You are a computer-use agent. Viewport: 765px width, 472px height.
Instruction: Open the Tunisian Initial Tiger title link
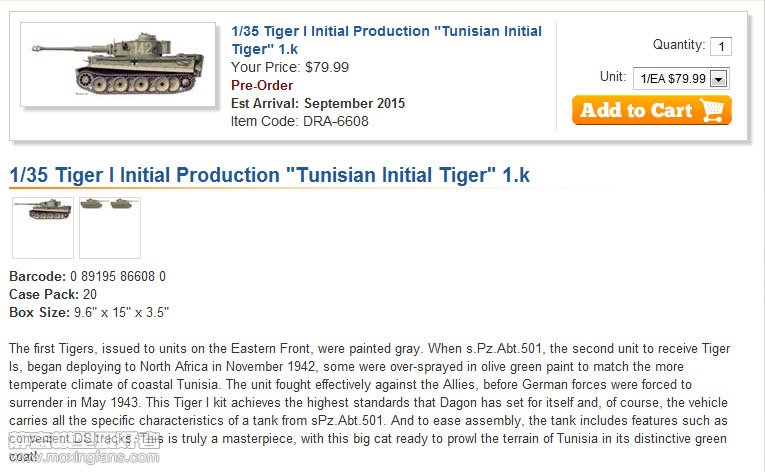point(386,40)
